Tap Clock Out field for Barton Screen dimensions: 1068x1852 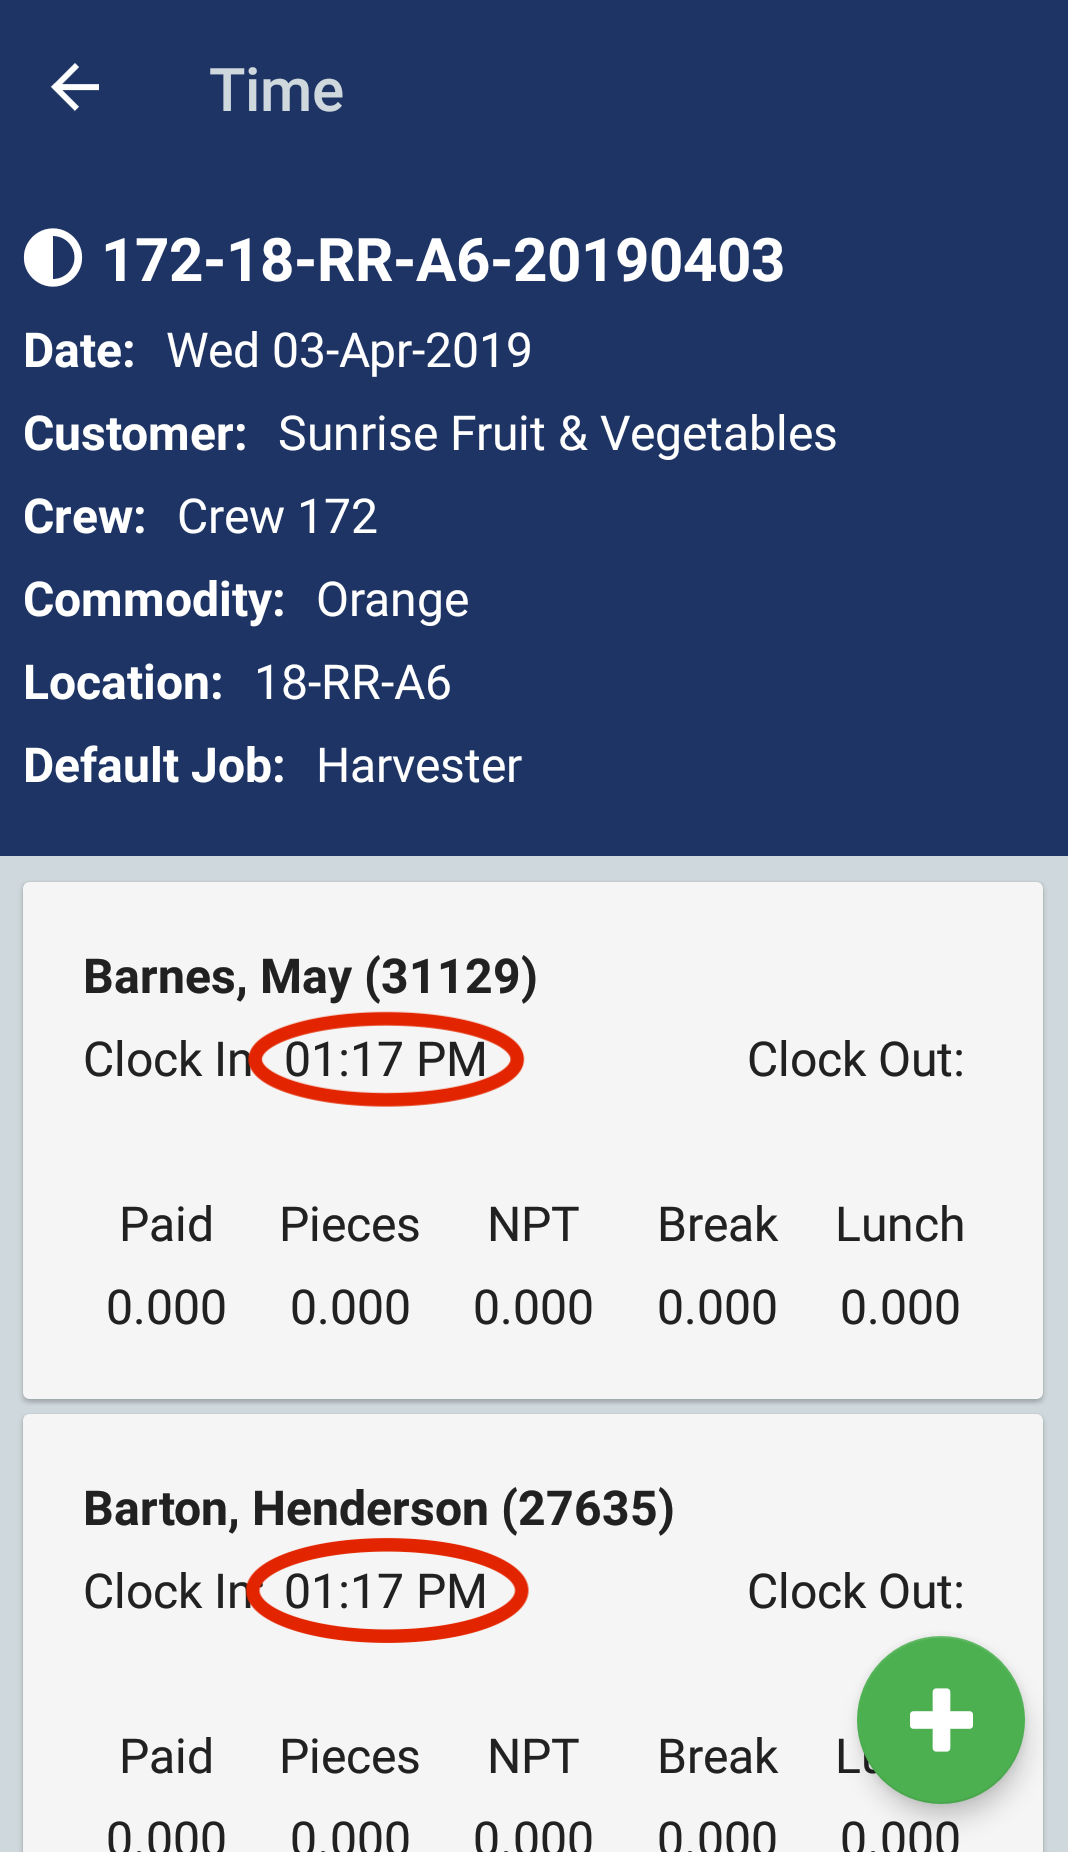(x=855, y=1592)
